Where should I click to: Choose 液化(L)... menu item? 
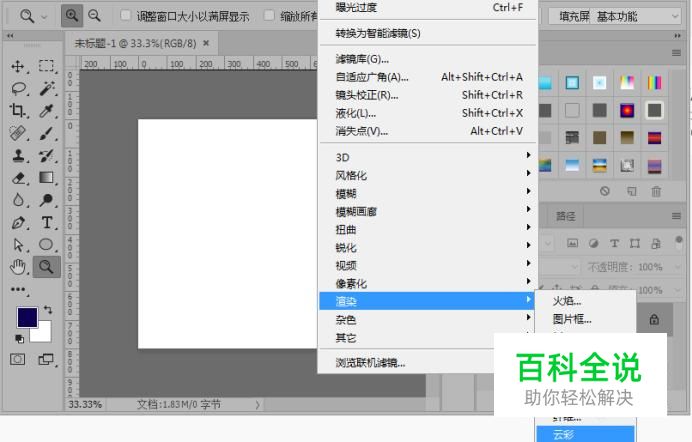click(x=427, y=113)
